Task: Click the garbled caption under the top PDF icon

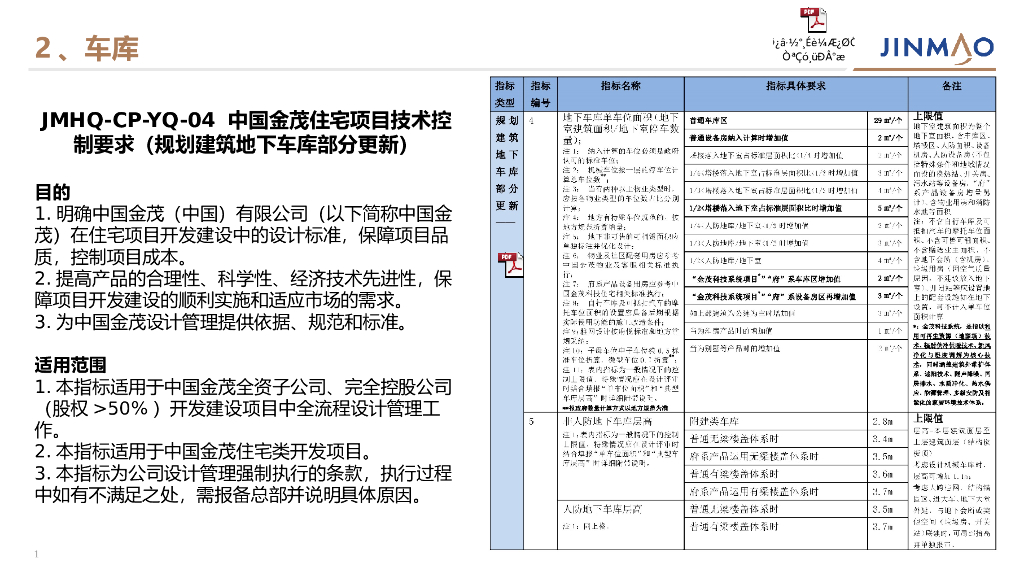Action: coord(813,50)
